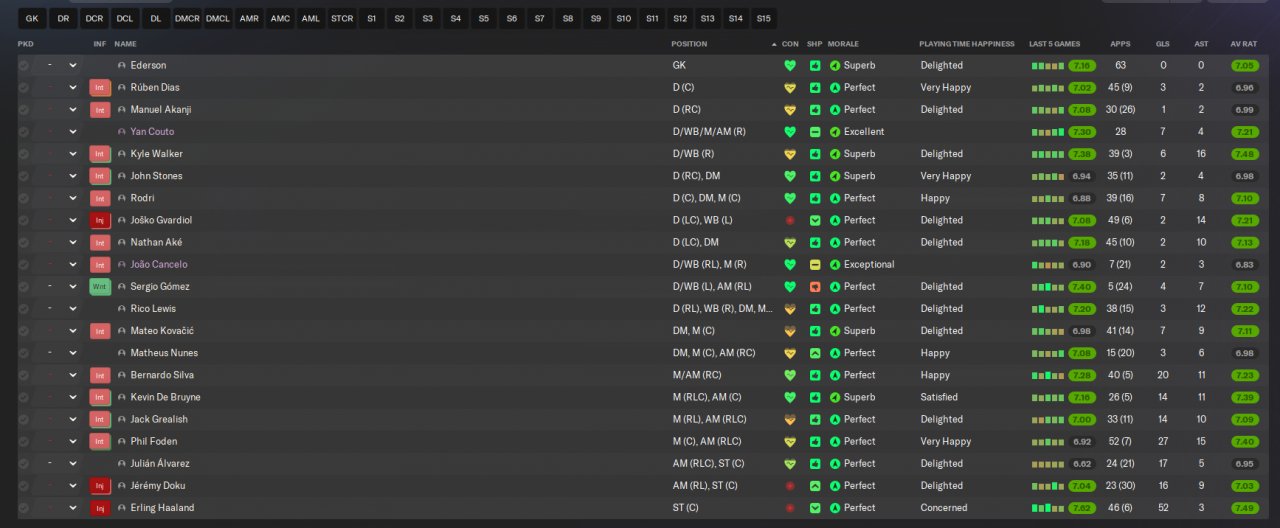1280x528 pixels.
Task: Click Ederson morale arrow icon
Action: [835, 66]
